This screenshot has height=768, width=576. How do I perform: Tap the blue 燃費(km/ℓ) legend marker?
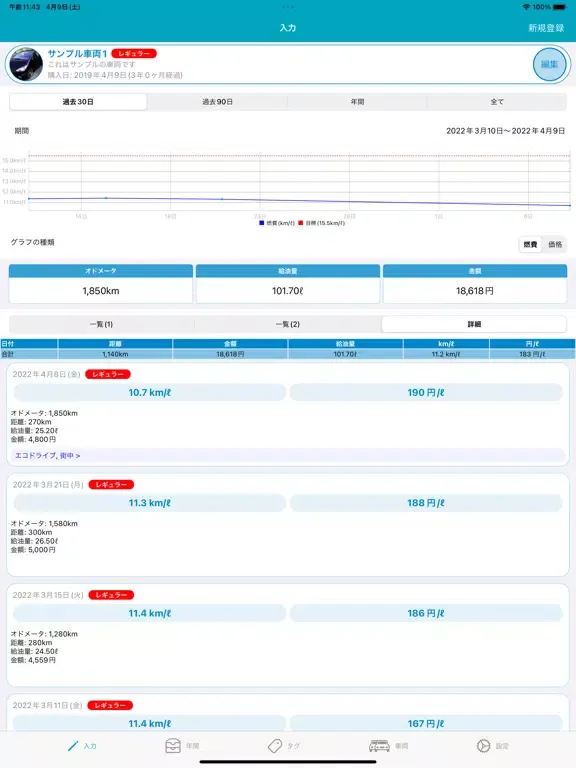tap(262, 223)
